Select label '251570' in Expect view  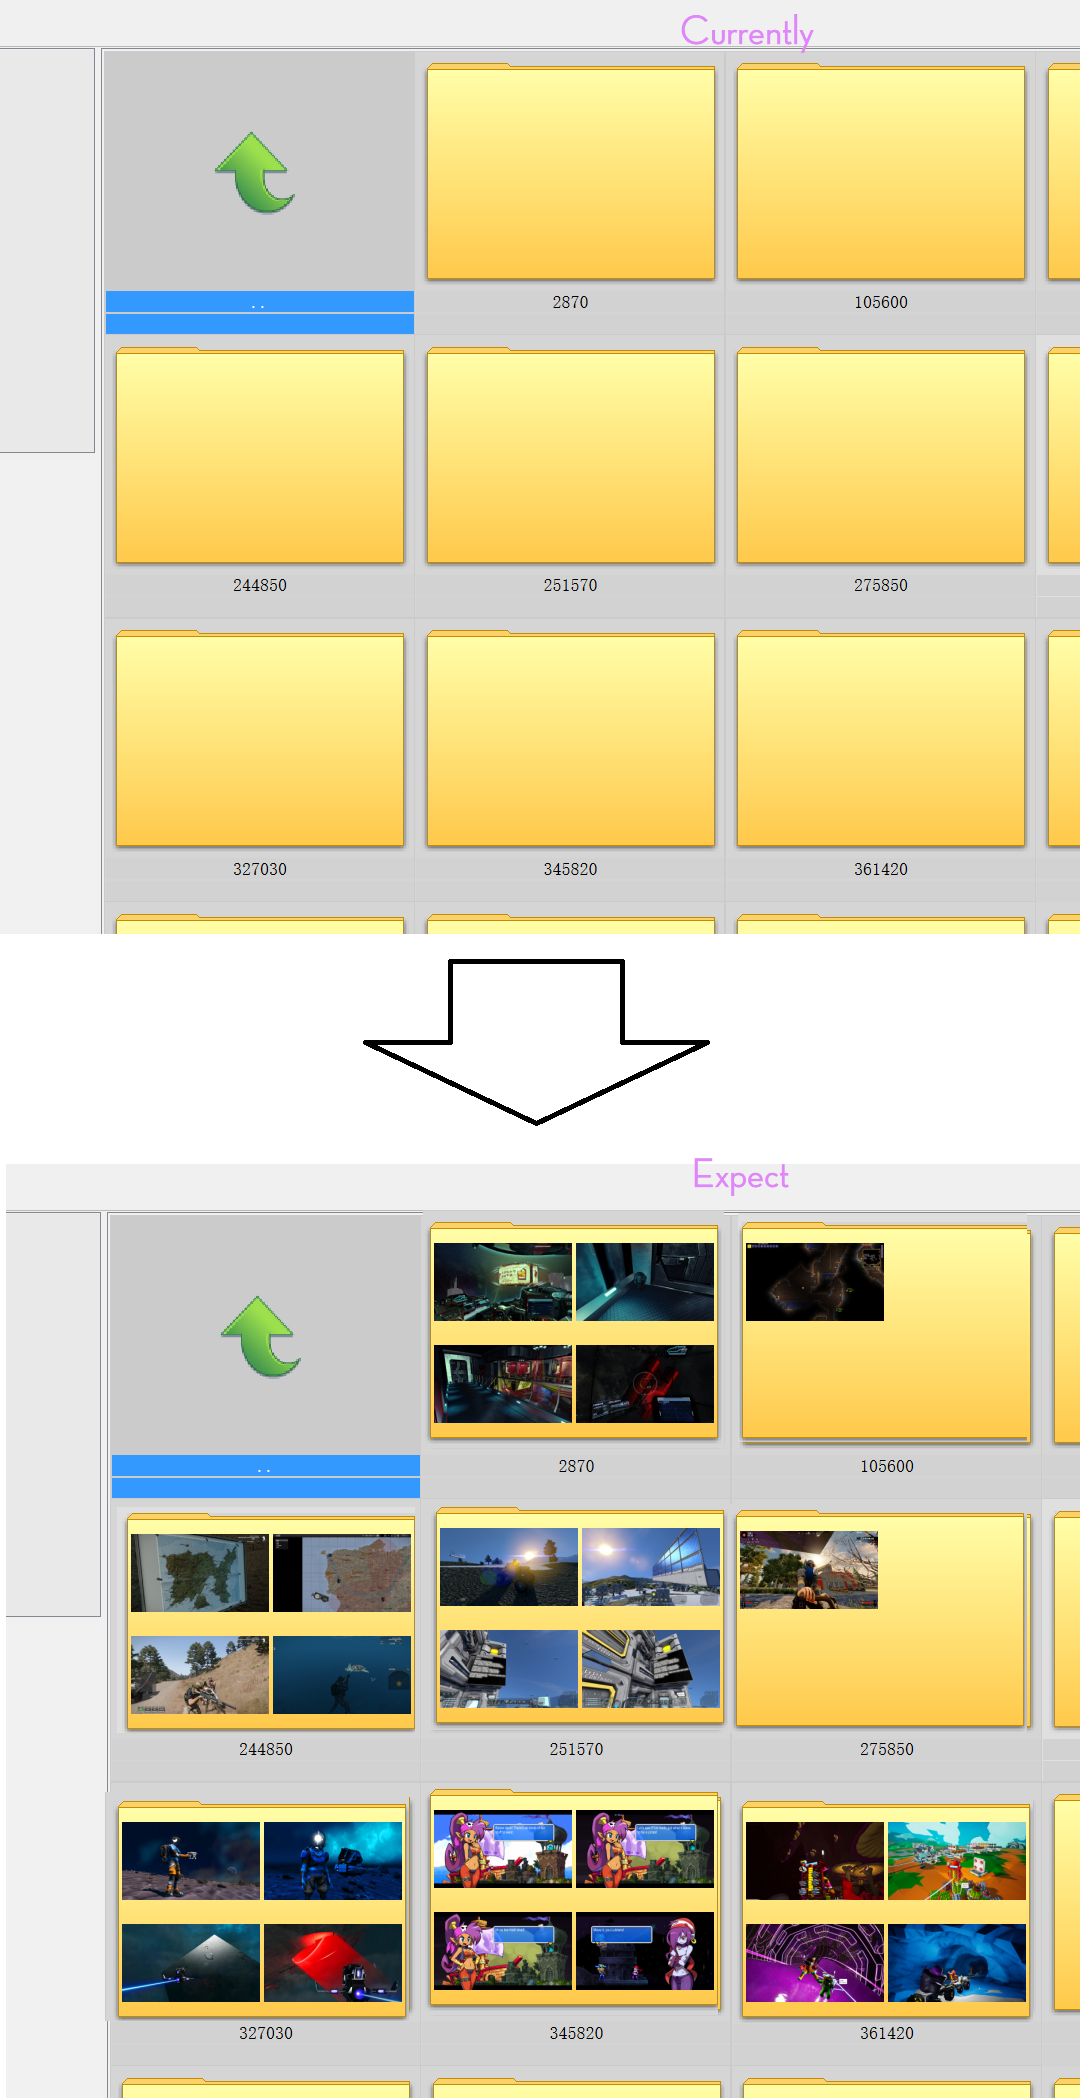(x=576, y=1749)
